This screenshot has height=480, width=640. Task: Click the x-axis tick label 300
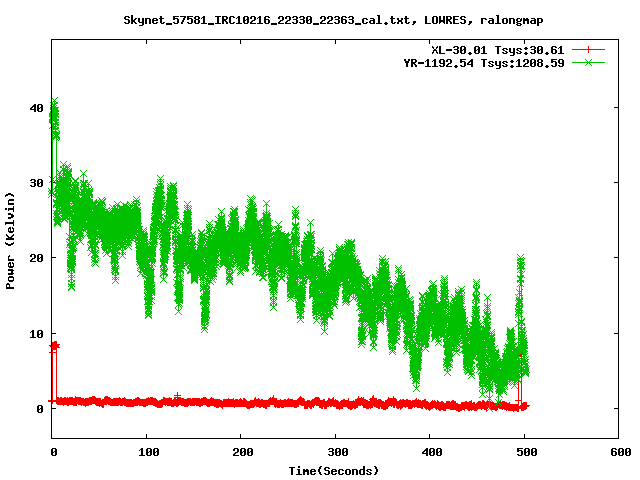338,452
